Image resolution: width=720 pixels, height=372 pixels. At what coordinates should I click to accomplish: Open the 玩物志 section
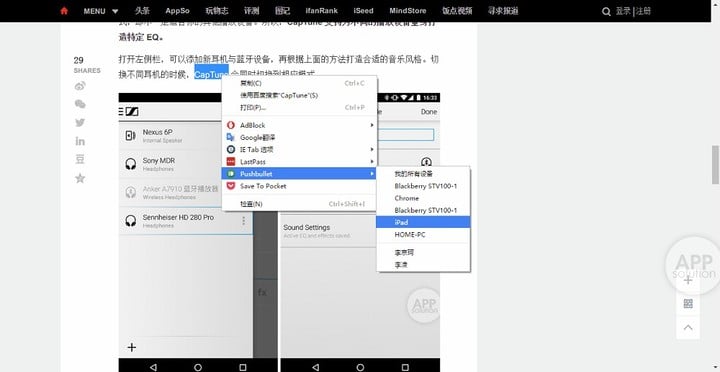click(217, 11)
